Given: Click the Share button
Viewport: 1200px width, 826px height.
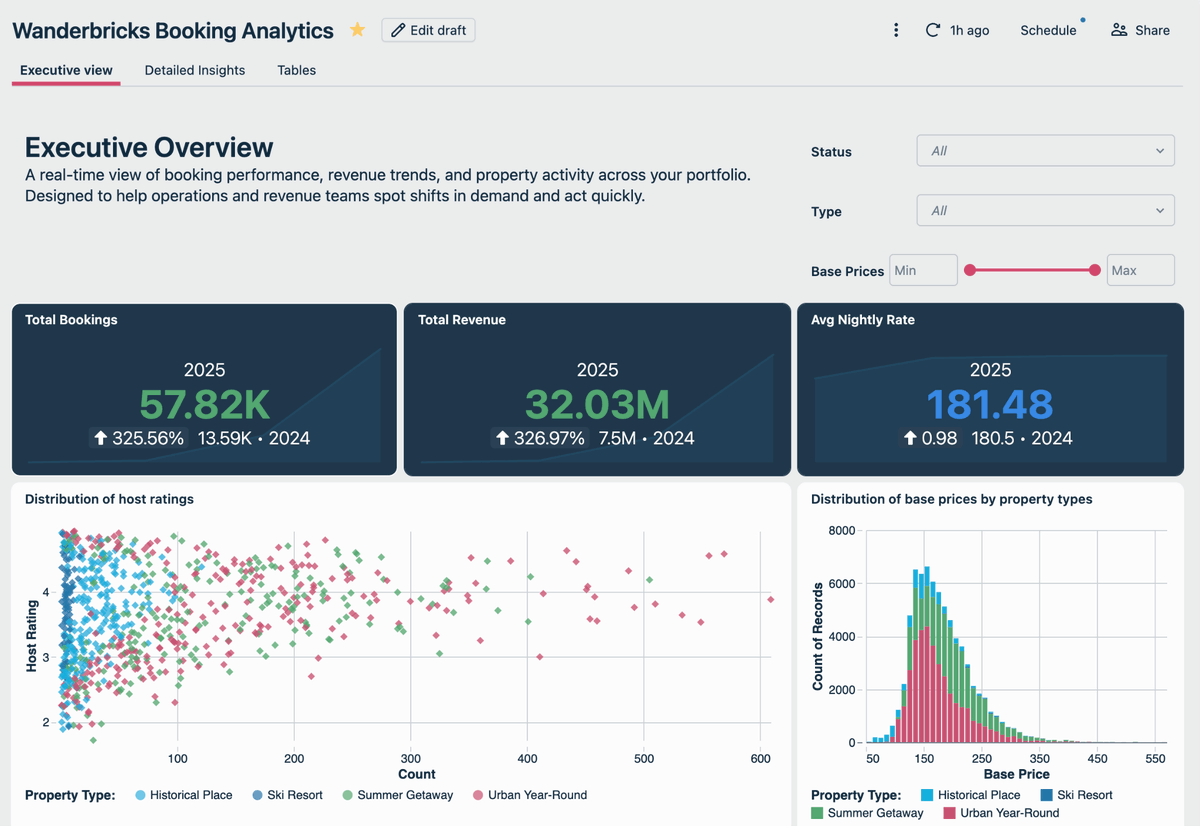Looking at the screenshot, I should click(1140, 30).
